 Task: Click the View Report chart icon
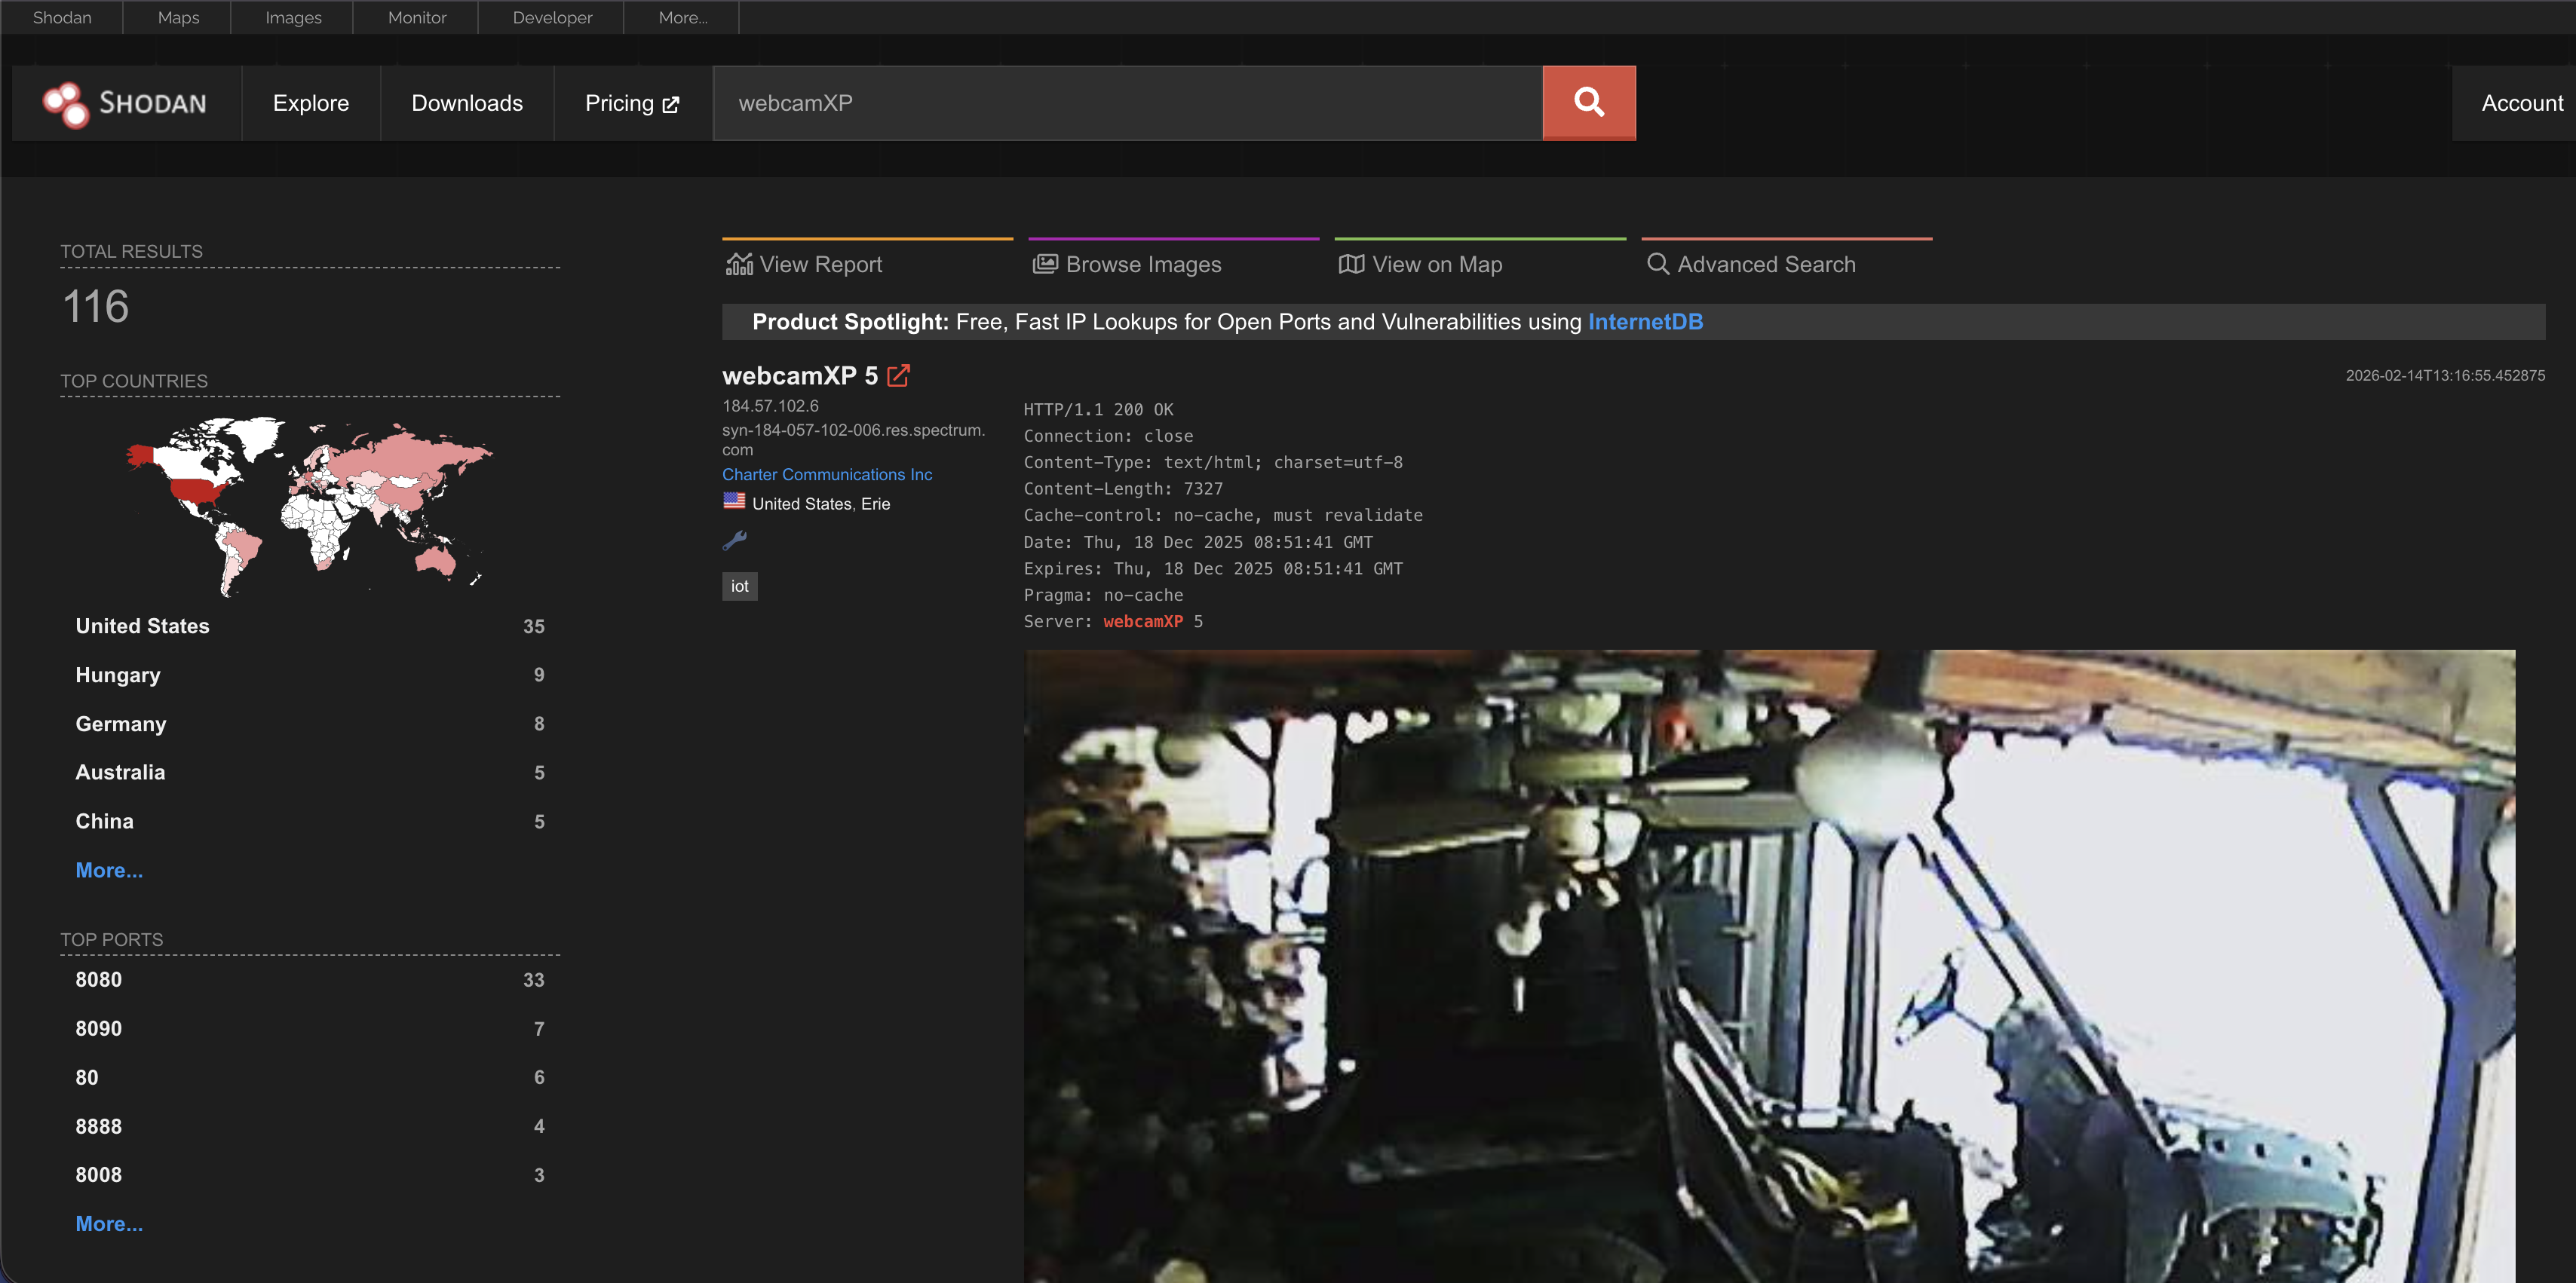coord(739,264)
